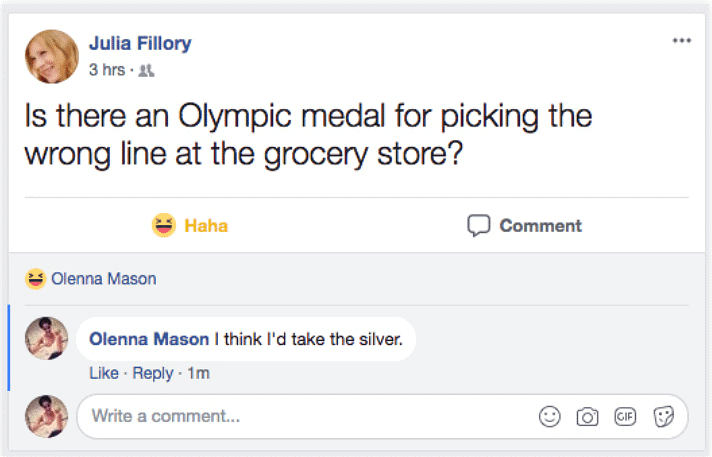This screenshot has height=457, width=712.
Task: Click the Haha reaction button
Action: [190, 226]
